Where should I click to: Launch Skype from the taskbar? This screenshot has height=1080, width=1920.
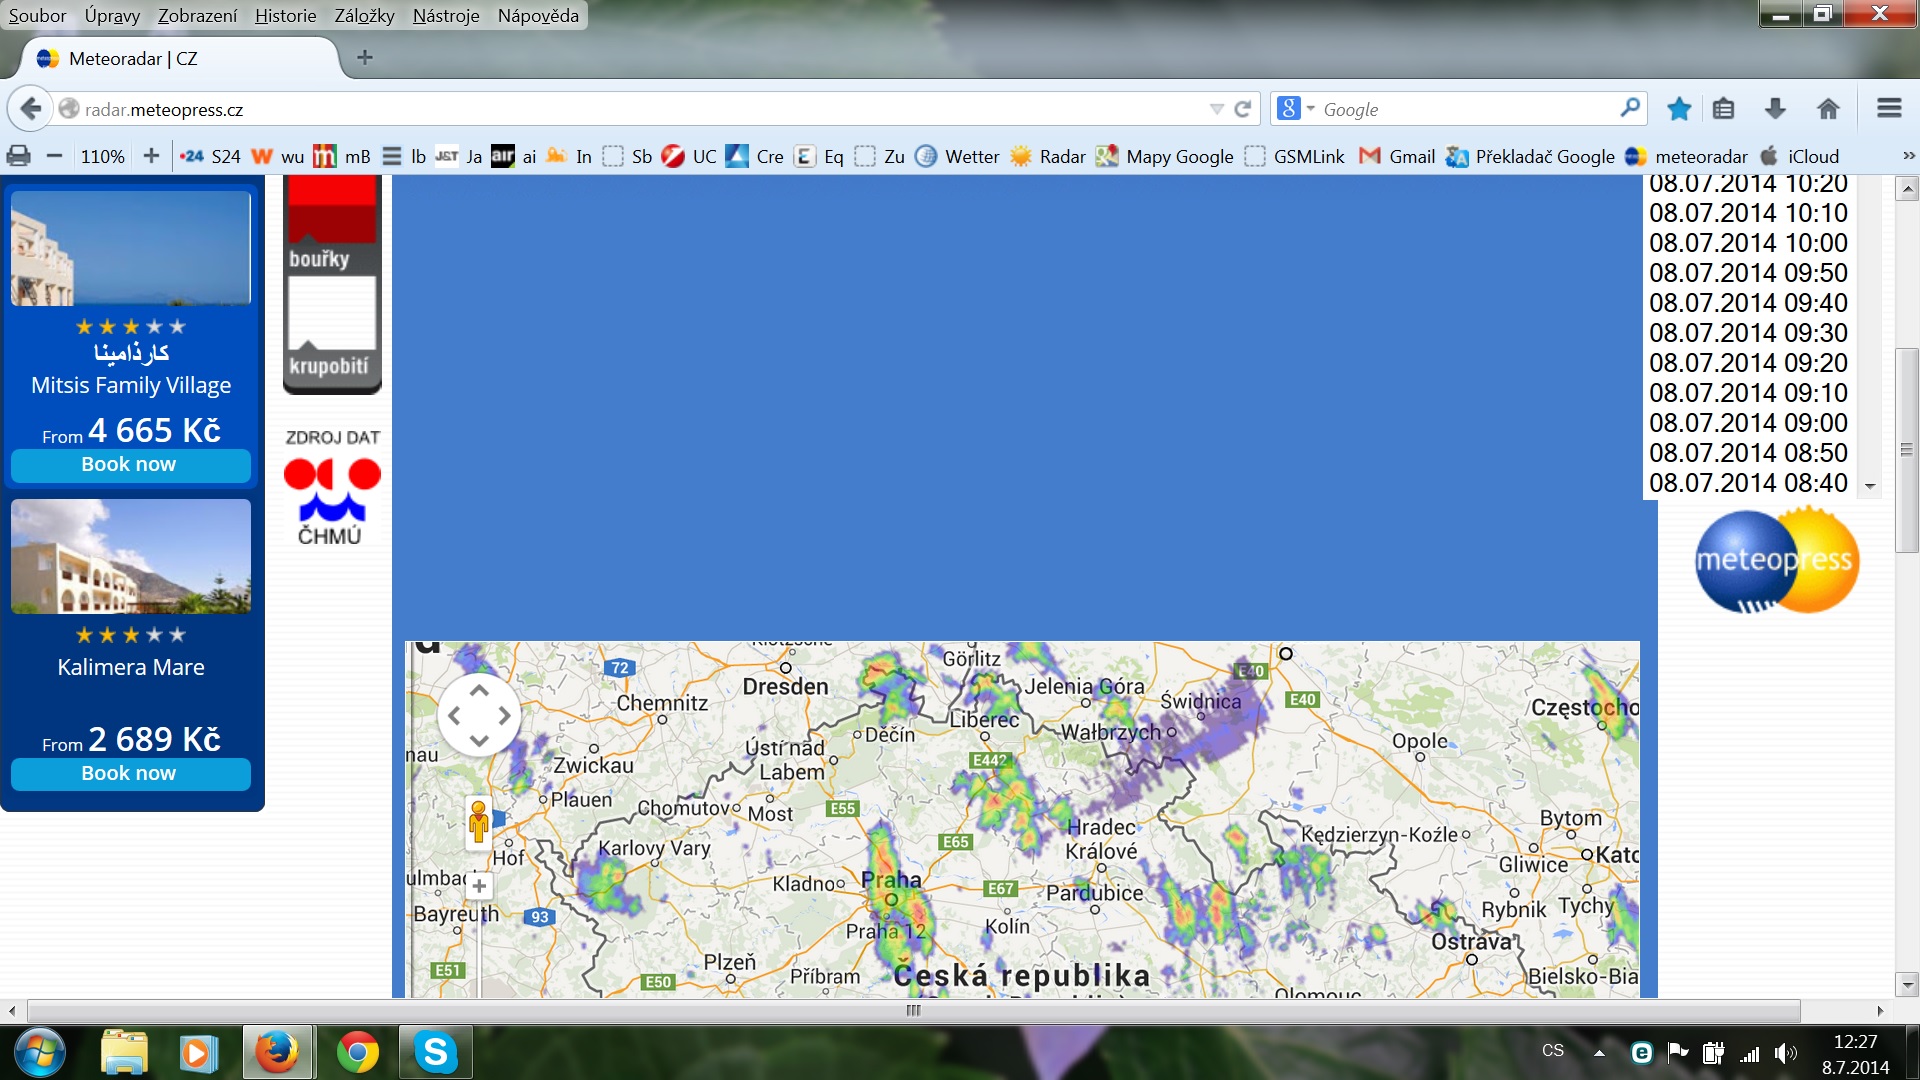pos(436,1052)
